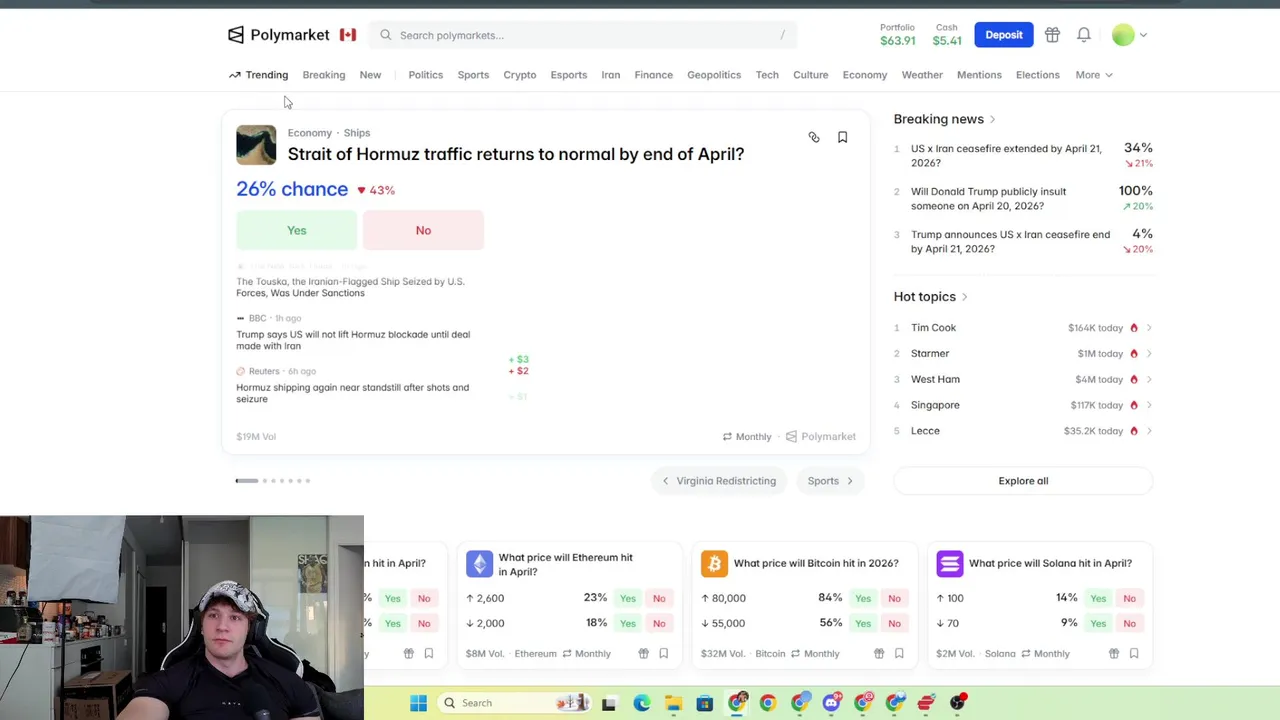Bookmark the Strait of Hormuz market
The height and width of the screenshot is (720, 1280).
click(x=843, y=137)
